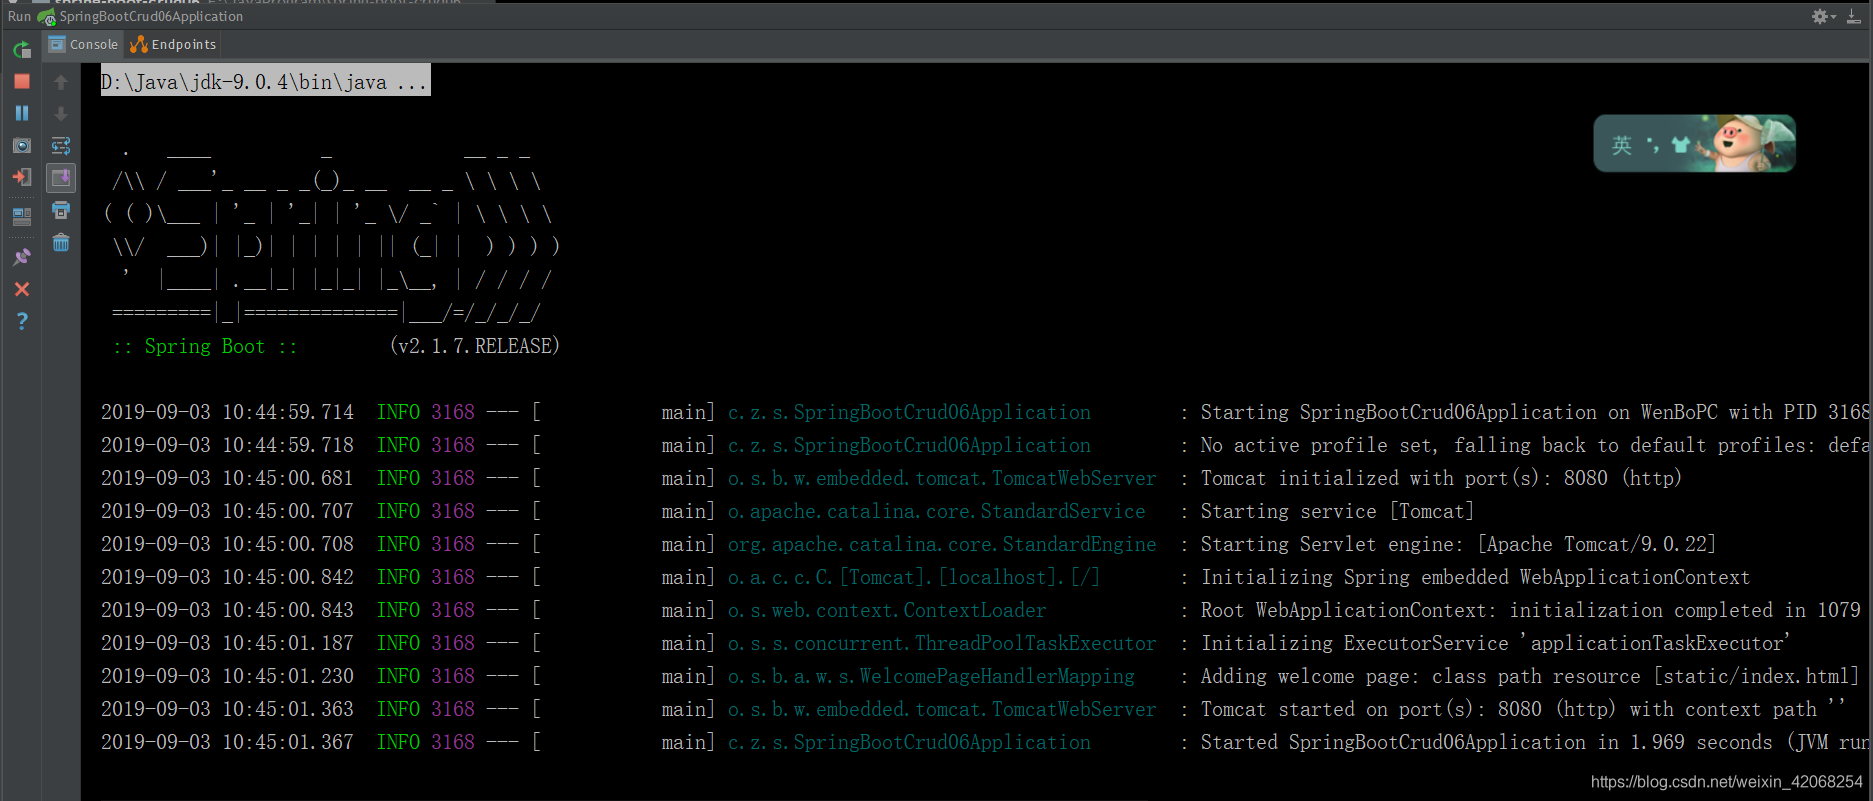
Task: Click the Exit icon with red arrow
Action: (22, 178)
